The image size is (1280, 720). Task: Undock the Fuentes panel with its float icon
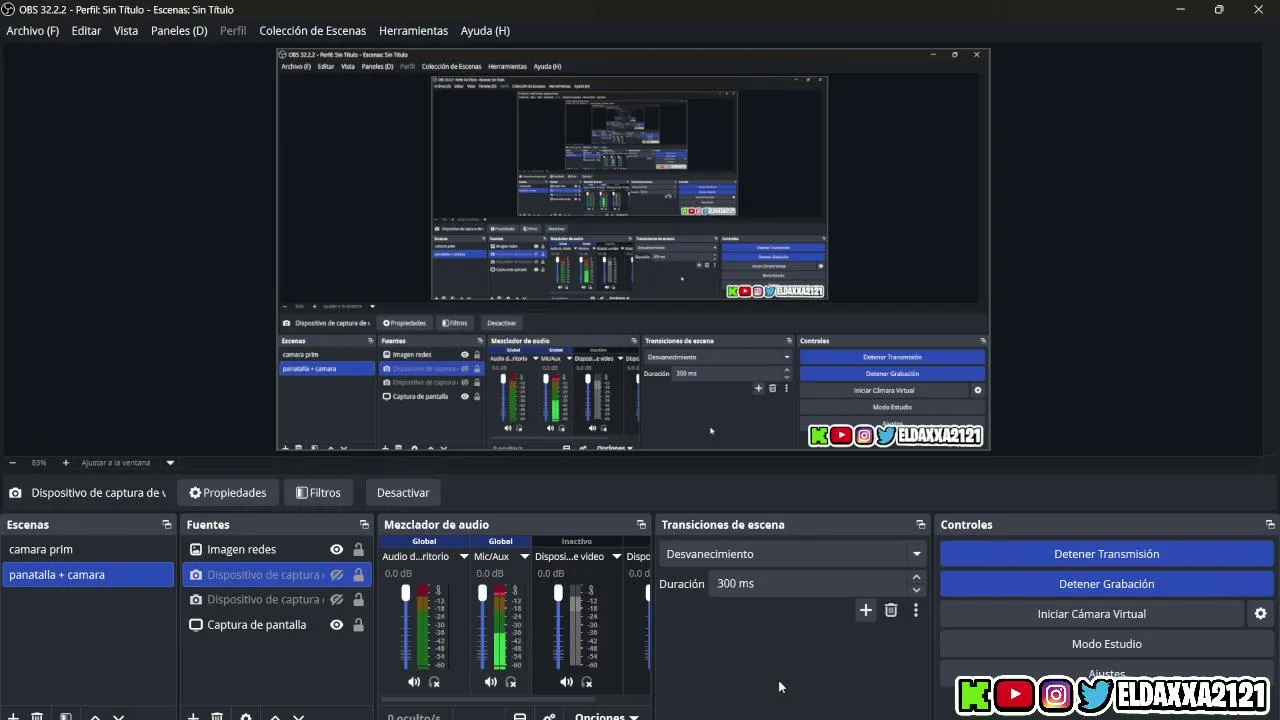pos(364,525)
